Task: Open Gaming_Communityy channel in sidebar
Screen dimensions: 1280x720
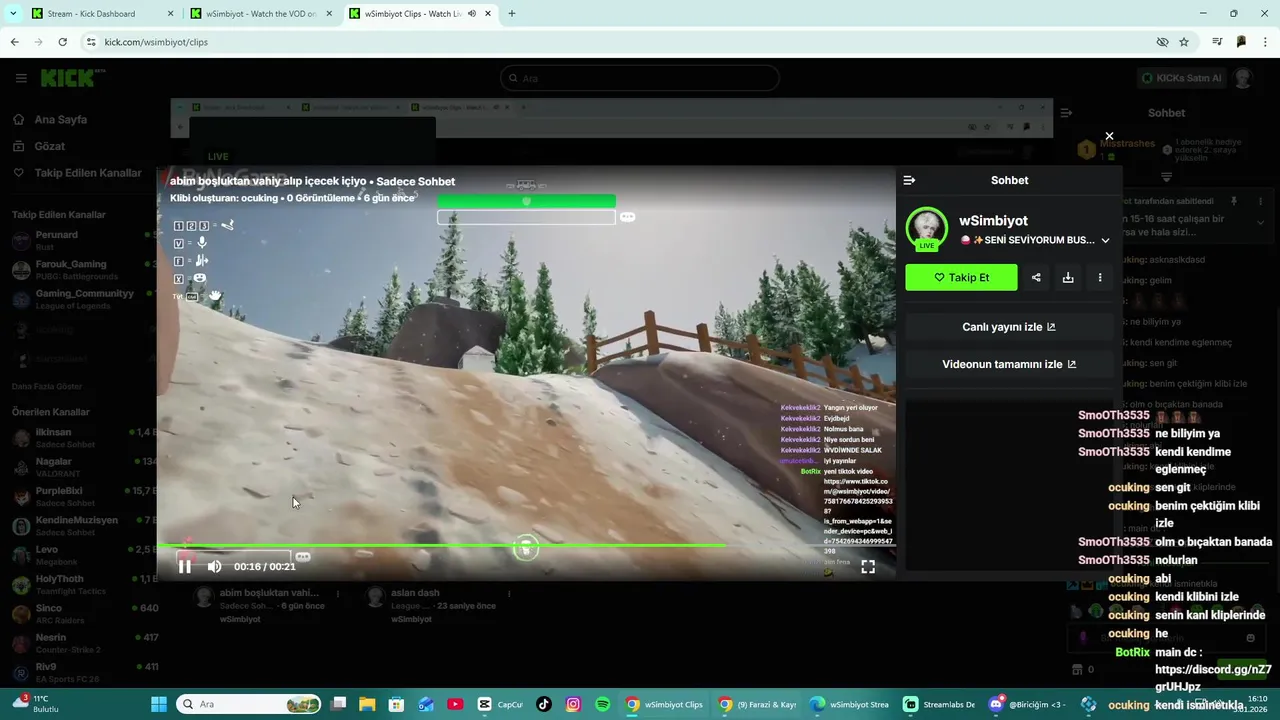Action: click(84, 299)
